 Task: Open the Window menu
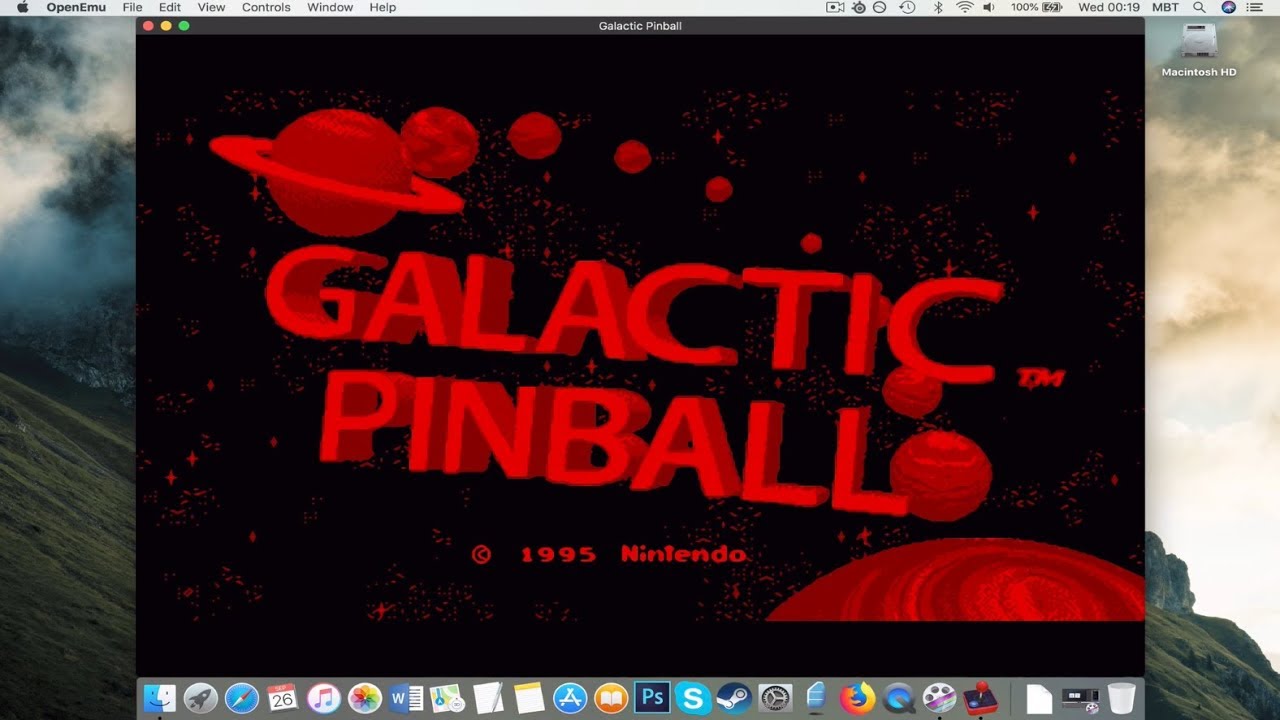pyautogui.click(x=330, y=7)
